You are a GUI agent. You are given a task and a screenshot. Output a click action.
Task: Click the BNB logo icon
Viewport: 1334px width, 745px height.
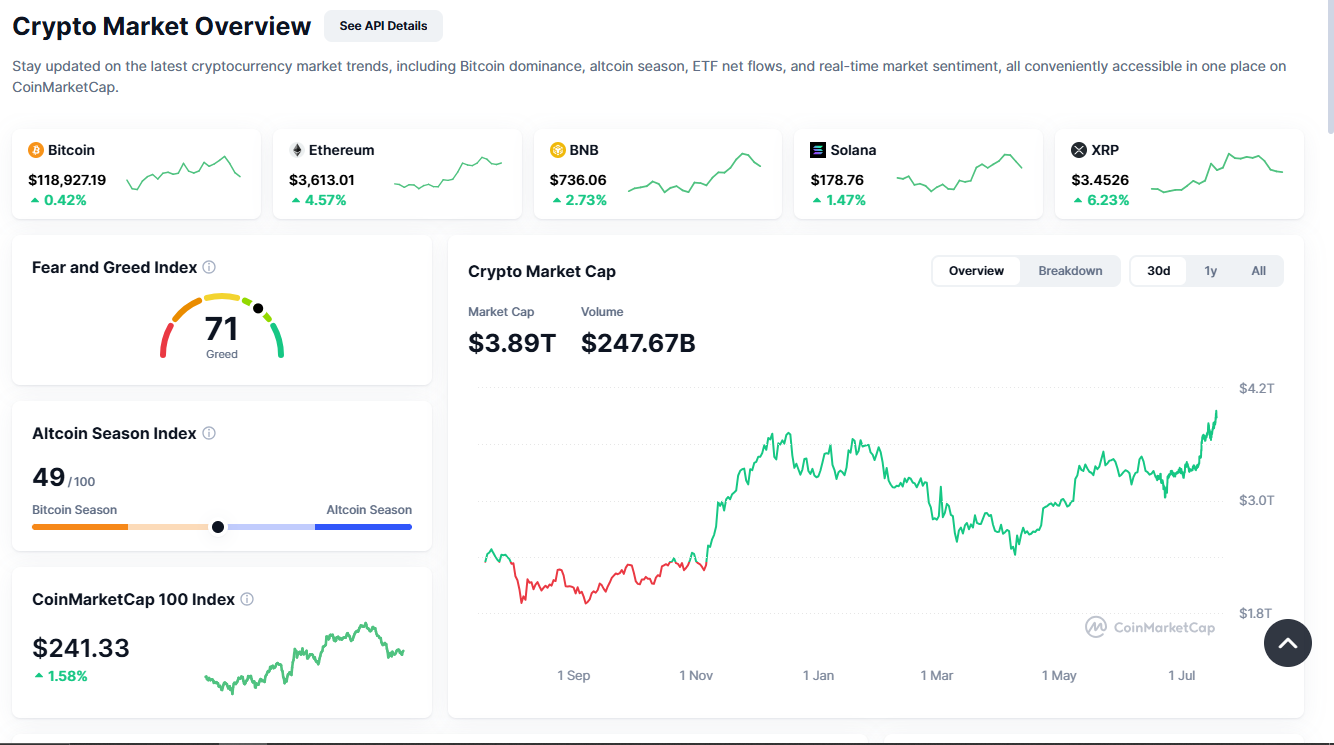click(x=558, y=150)
